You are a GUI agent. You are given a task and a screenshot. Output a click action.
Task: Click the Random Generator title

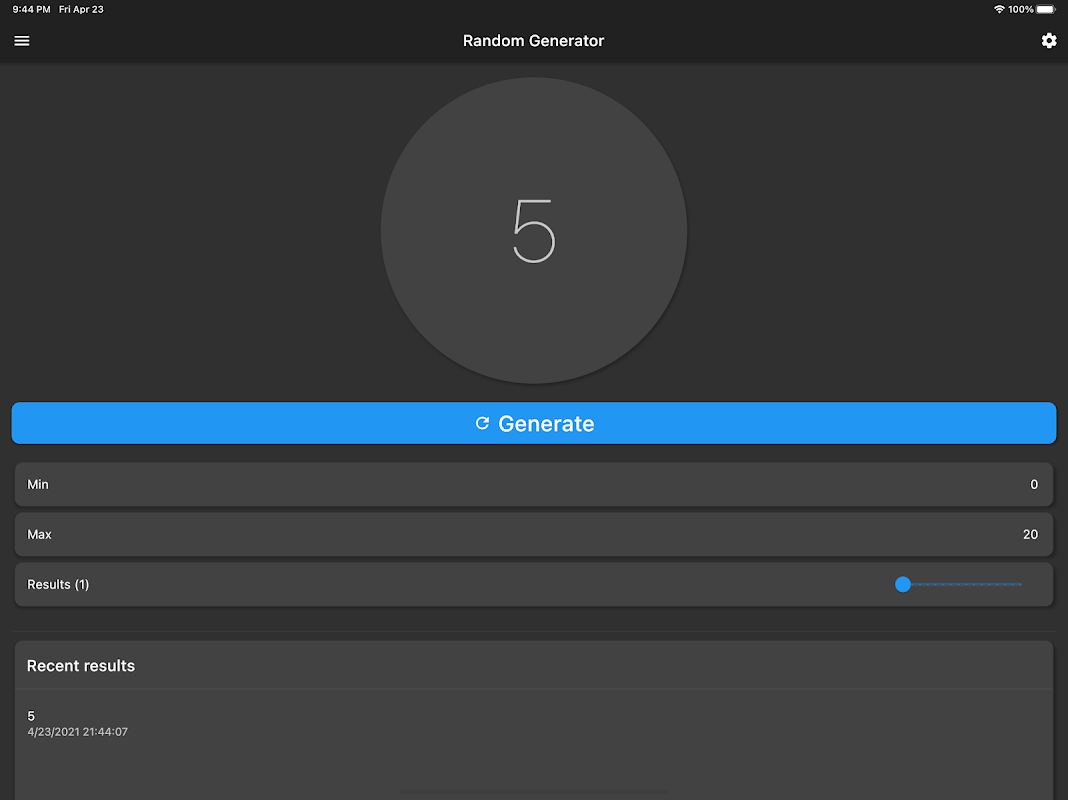[533, 41]
